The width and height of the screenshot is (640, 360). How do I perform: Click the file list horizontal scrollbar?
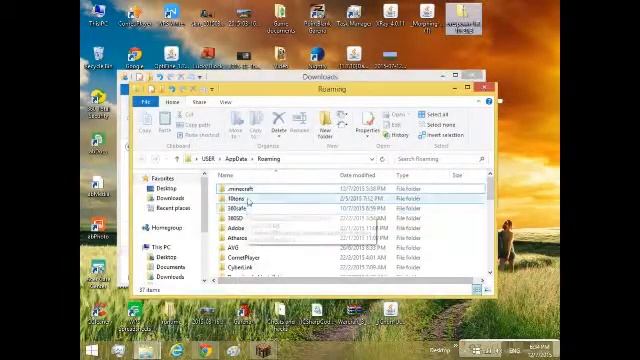pos(345,280)
